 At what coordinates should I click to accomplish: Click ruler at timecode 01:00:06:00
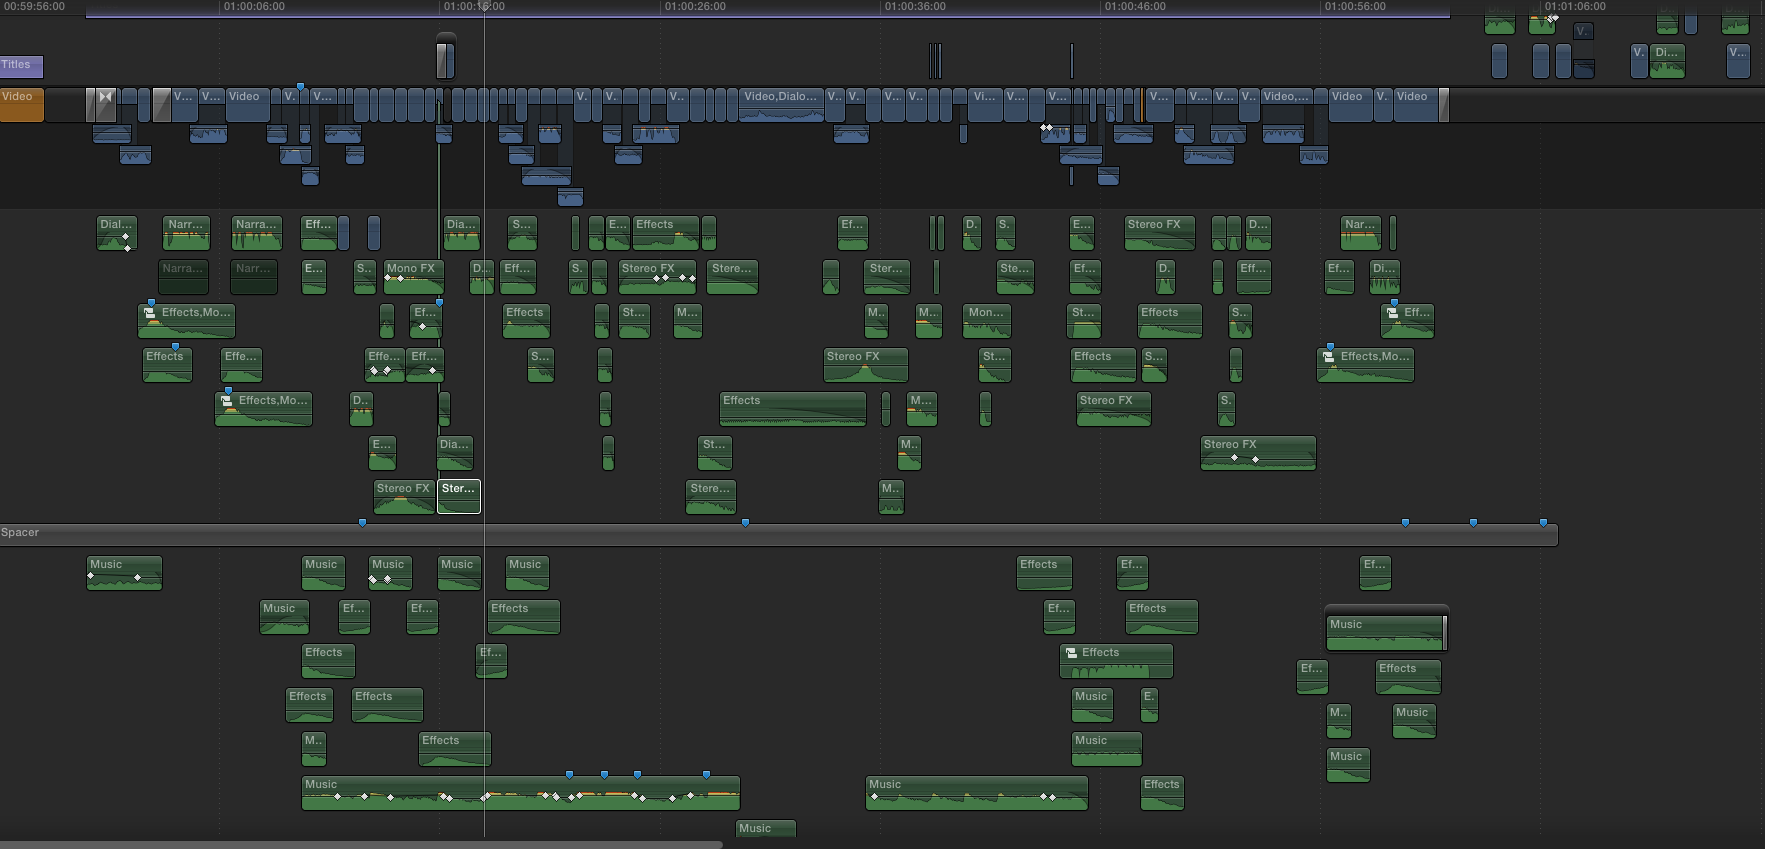(254, 6)
